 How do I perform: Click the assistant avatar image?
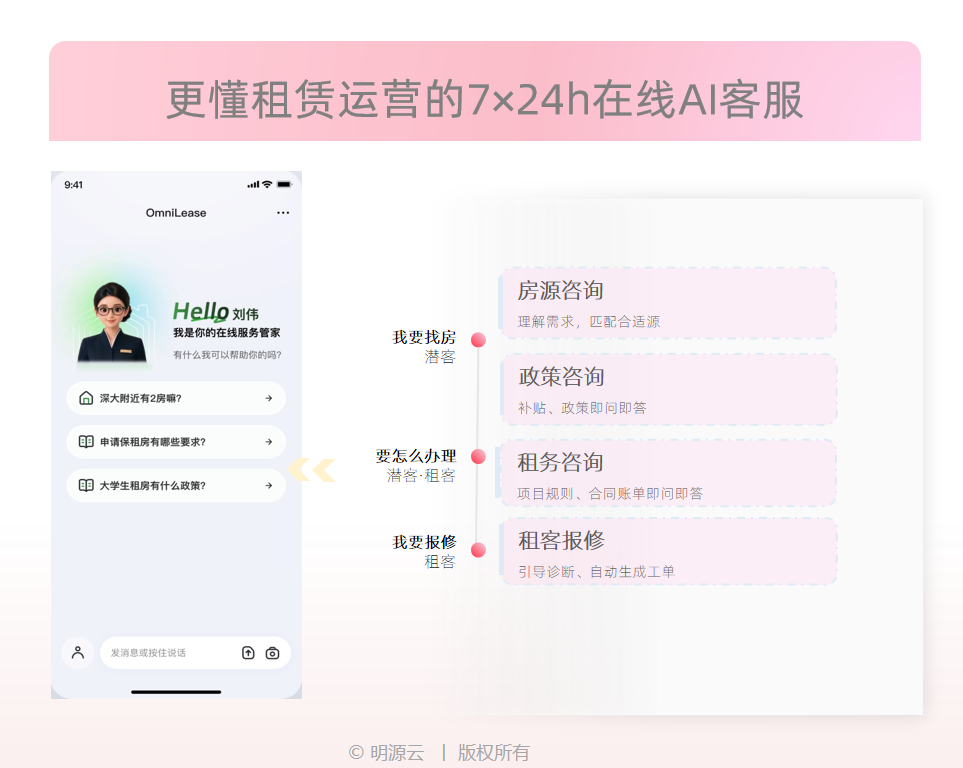point(112,323)
